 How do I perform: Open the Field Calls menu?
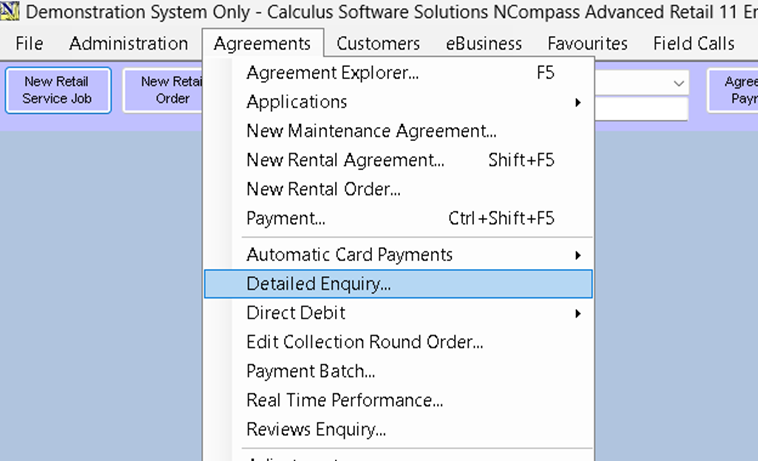click(693, 44)
